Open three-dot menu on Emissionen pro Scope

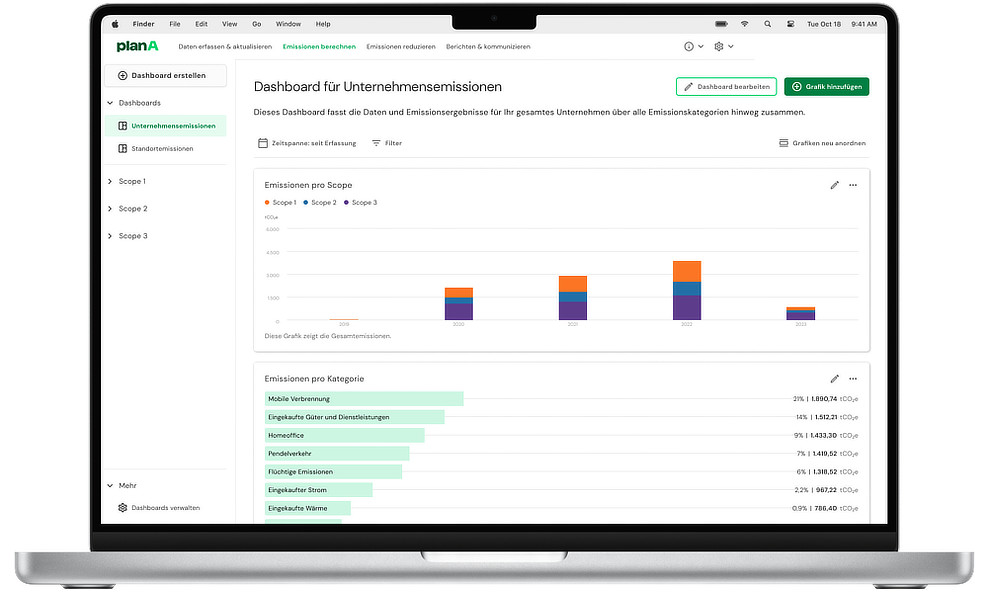(853, 185)
